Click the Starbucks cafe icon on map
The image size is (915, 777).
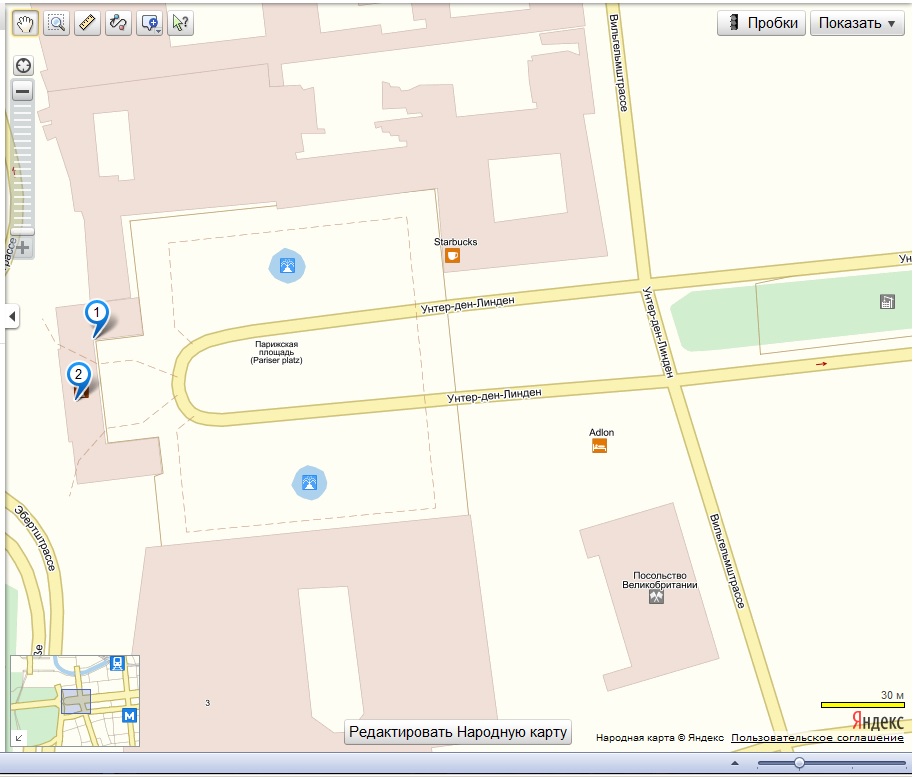pyautogui.click(x=453, y=256)
